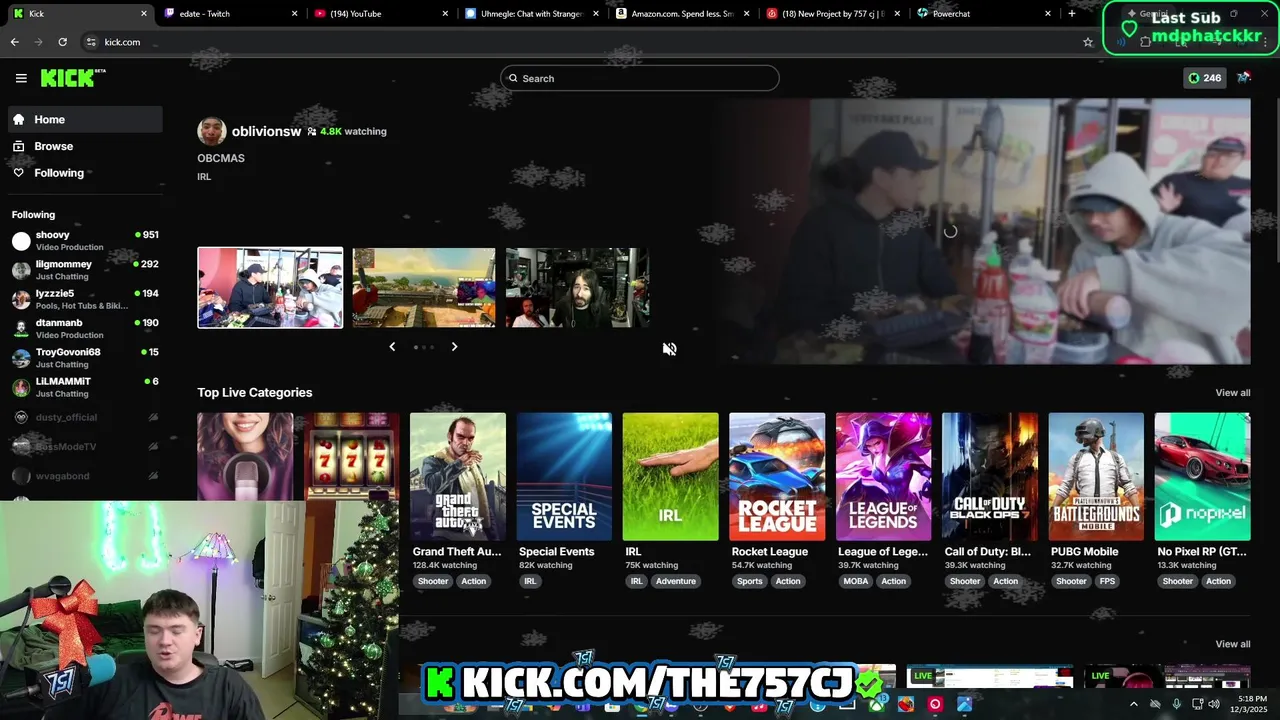
Task: Open followed channel lyzzzie5
Action: tap(85, 299)
